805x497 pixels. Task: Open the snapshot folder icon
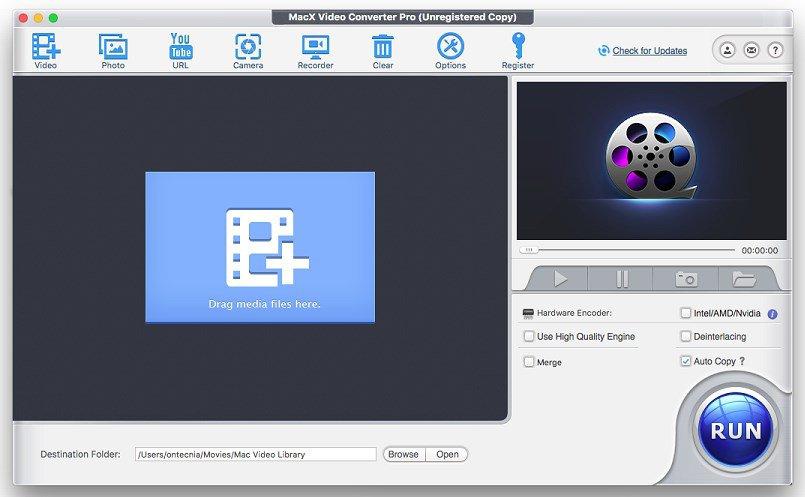point(744,279)
